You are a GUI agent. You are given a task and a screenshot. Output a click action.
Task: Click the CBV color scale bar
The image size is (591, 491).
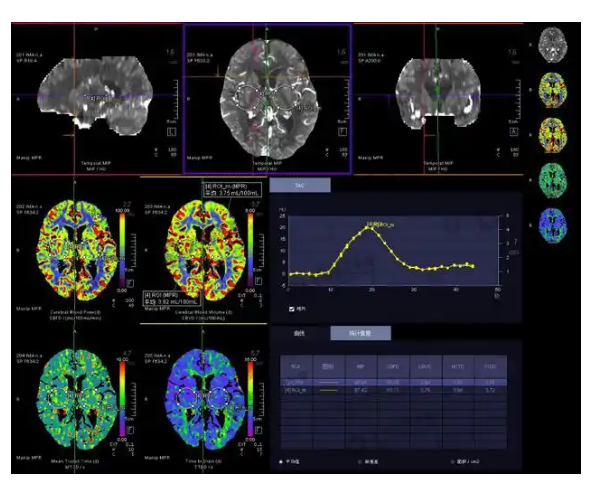[251, 250]
